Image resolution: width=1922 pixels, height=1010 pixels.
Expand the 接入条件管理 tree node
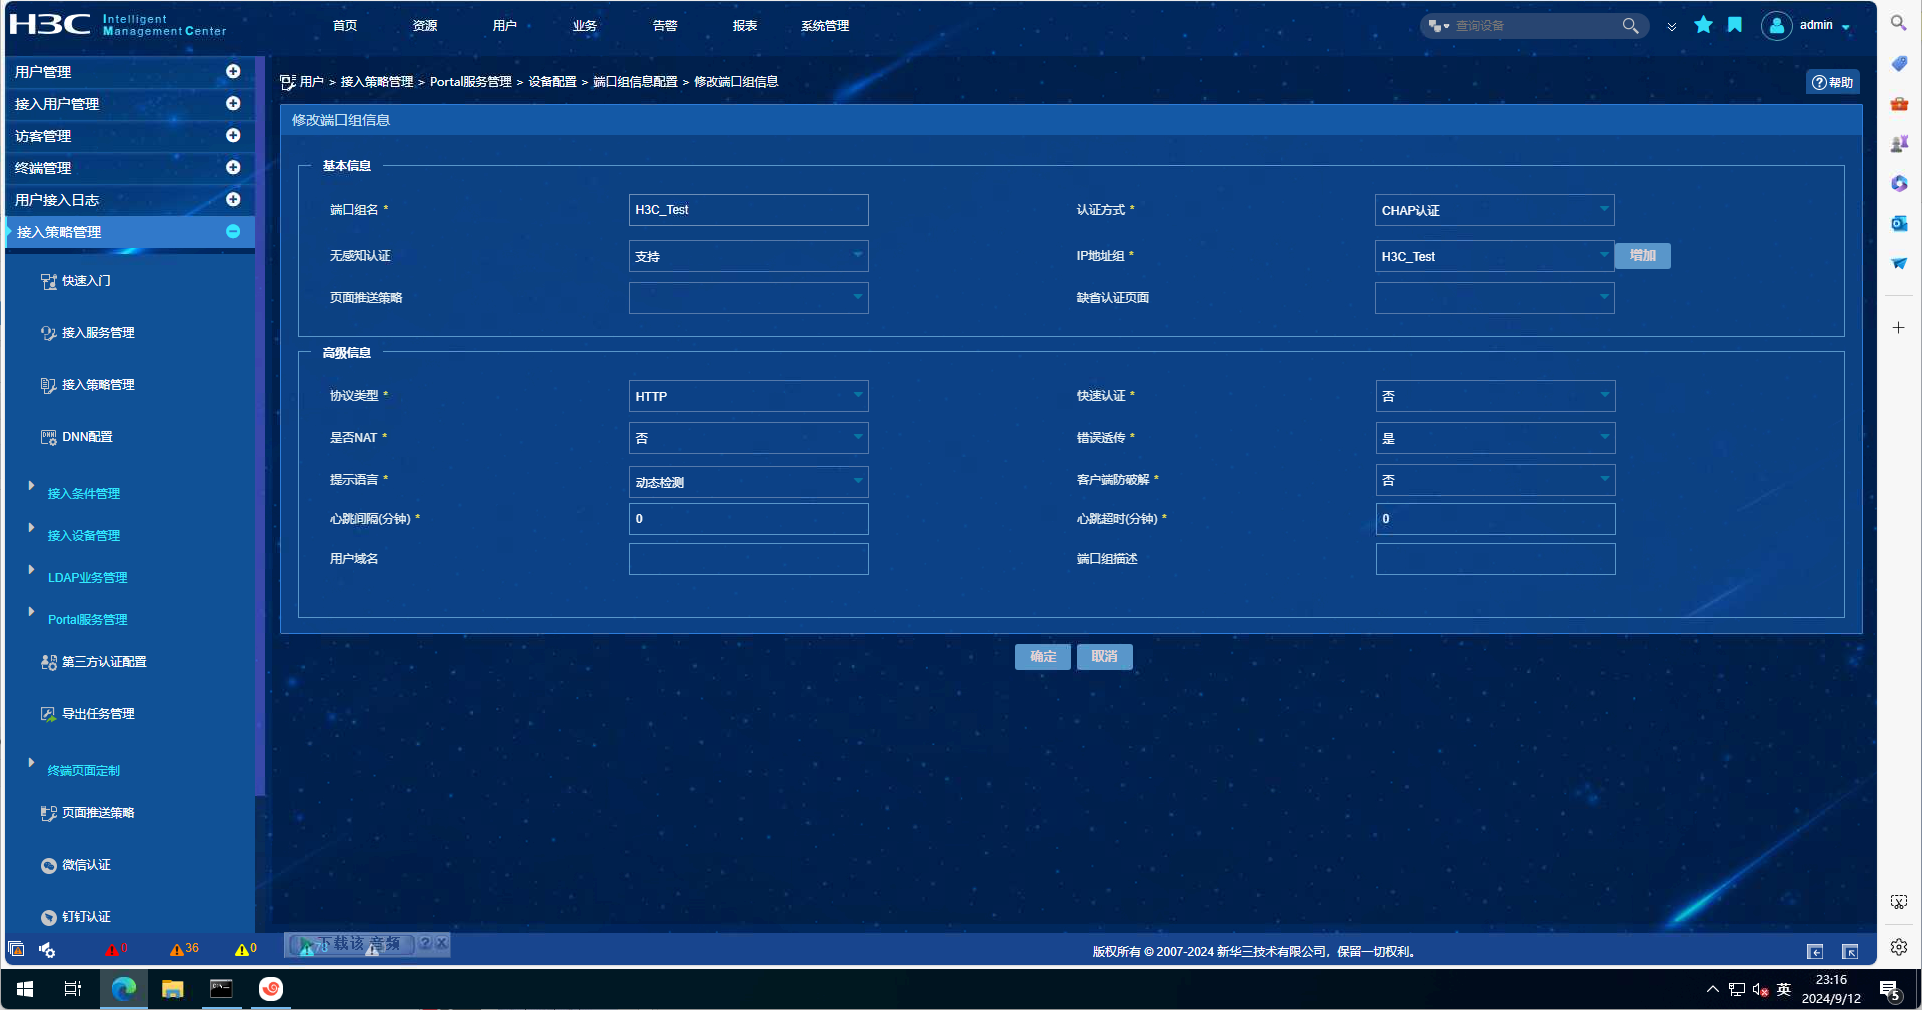tap(31, 486)
